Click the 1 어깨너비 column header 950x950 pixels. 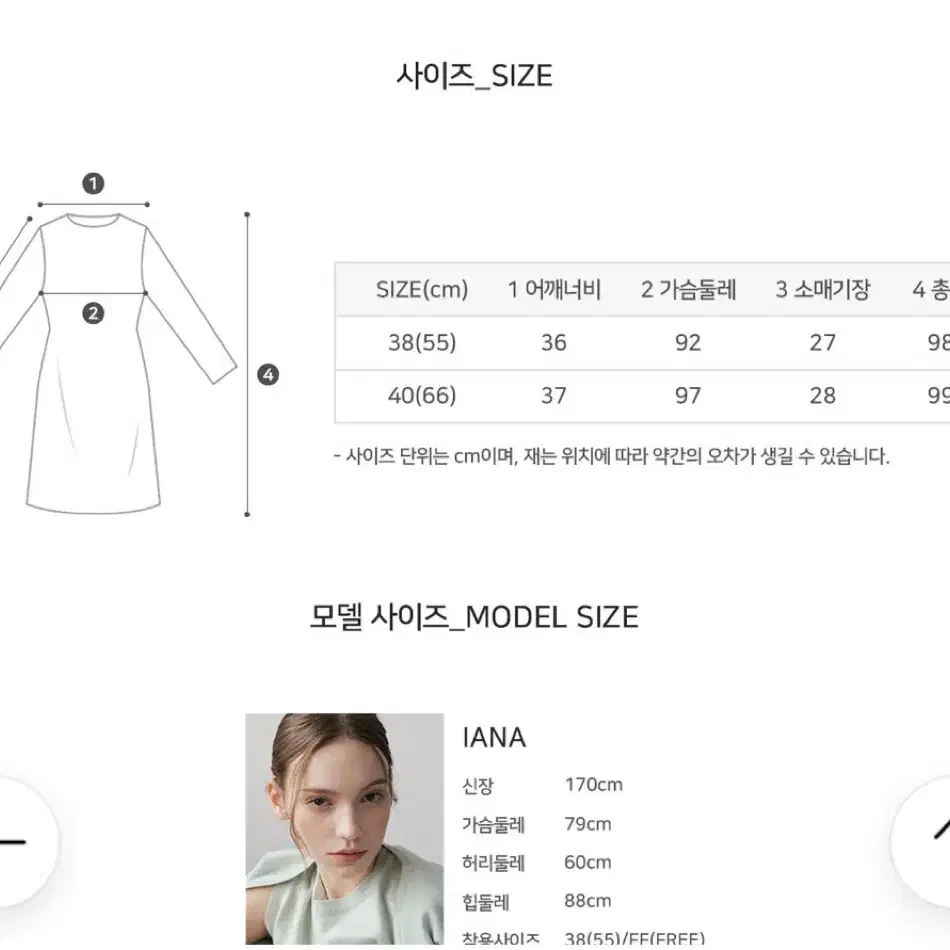554,290
